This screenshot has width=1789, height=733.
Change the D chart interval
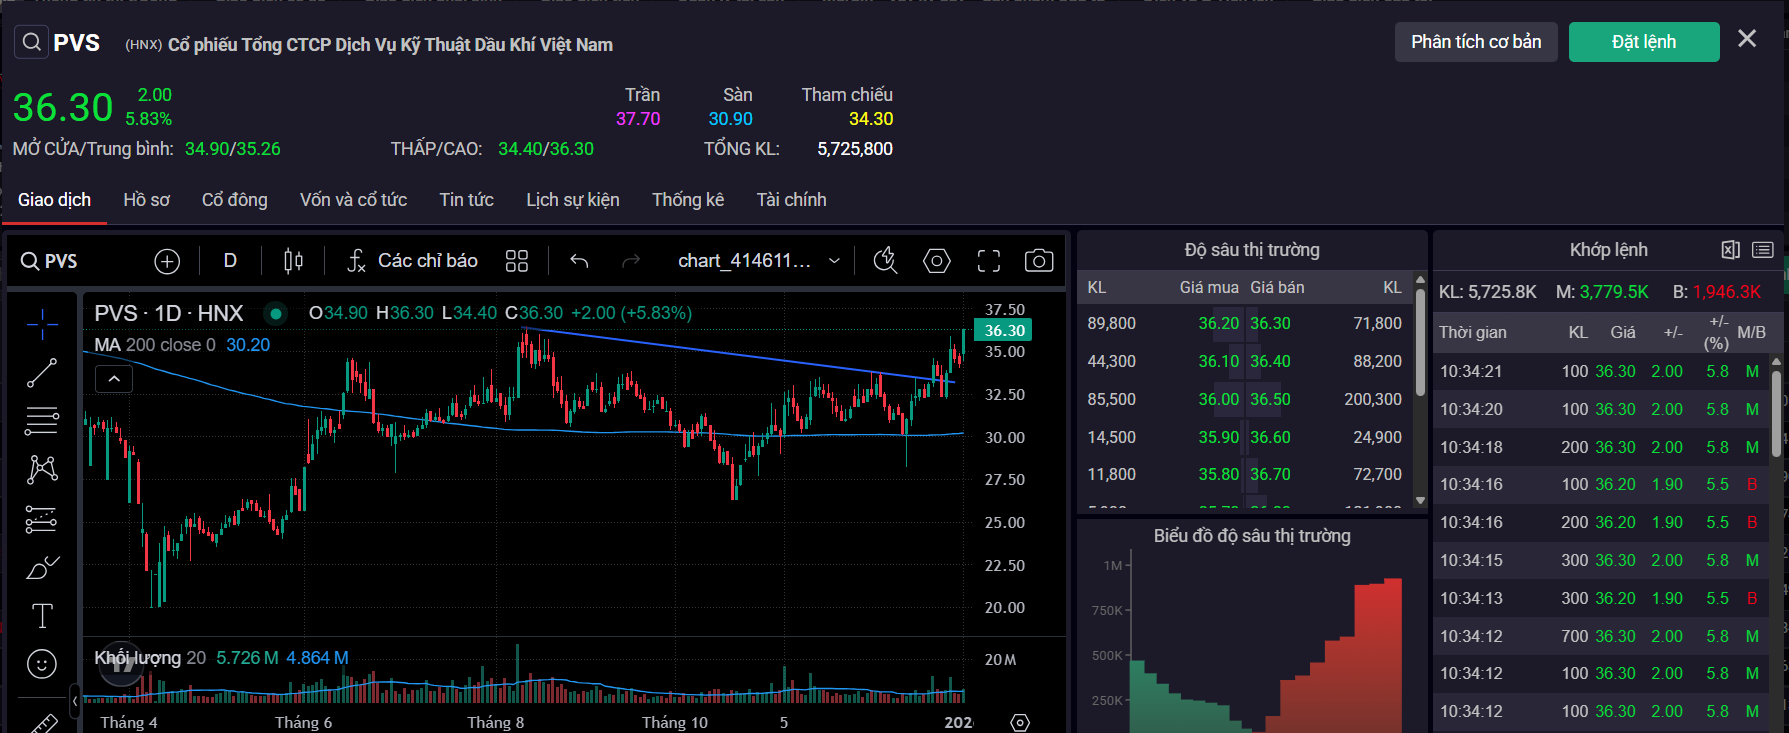click(230, 261)
